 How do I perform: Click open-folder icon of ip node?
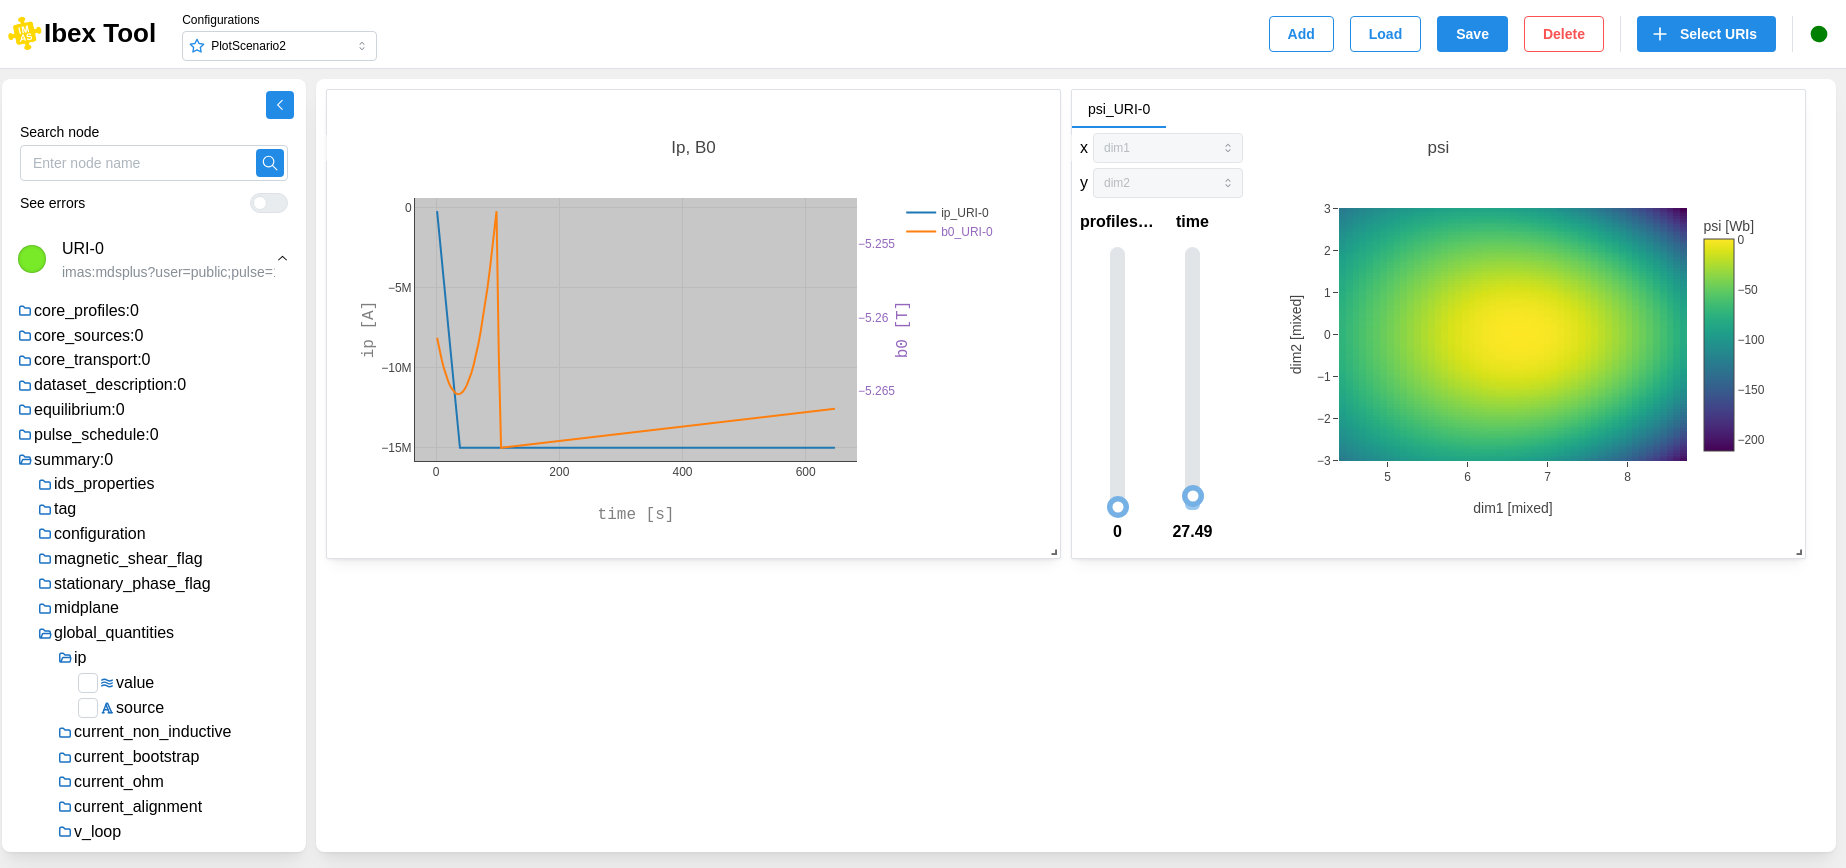(x=65, y=658)
